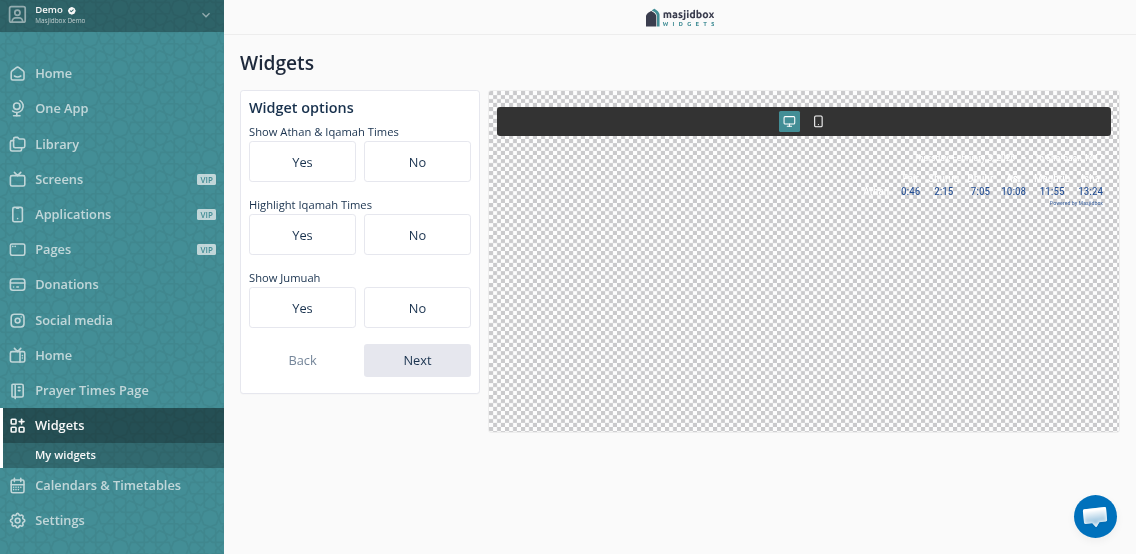Click the Settings gear icon

(17, 521)
